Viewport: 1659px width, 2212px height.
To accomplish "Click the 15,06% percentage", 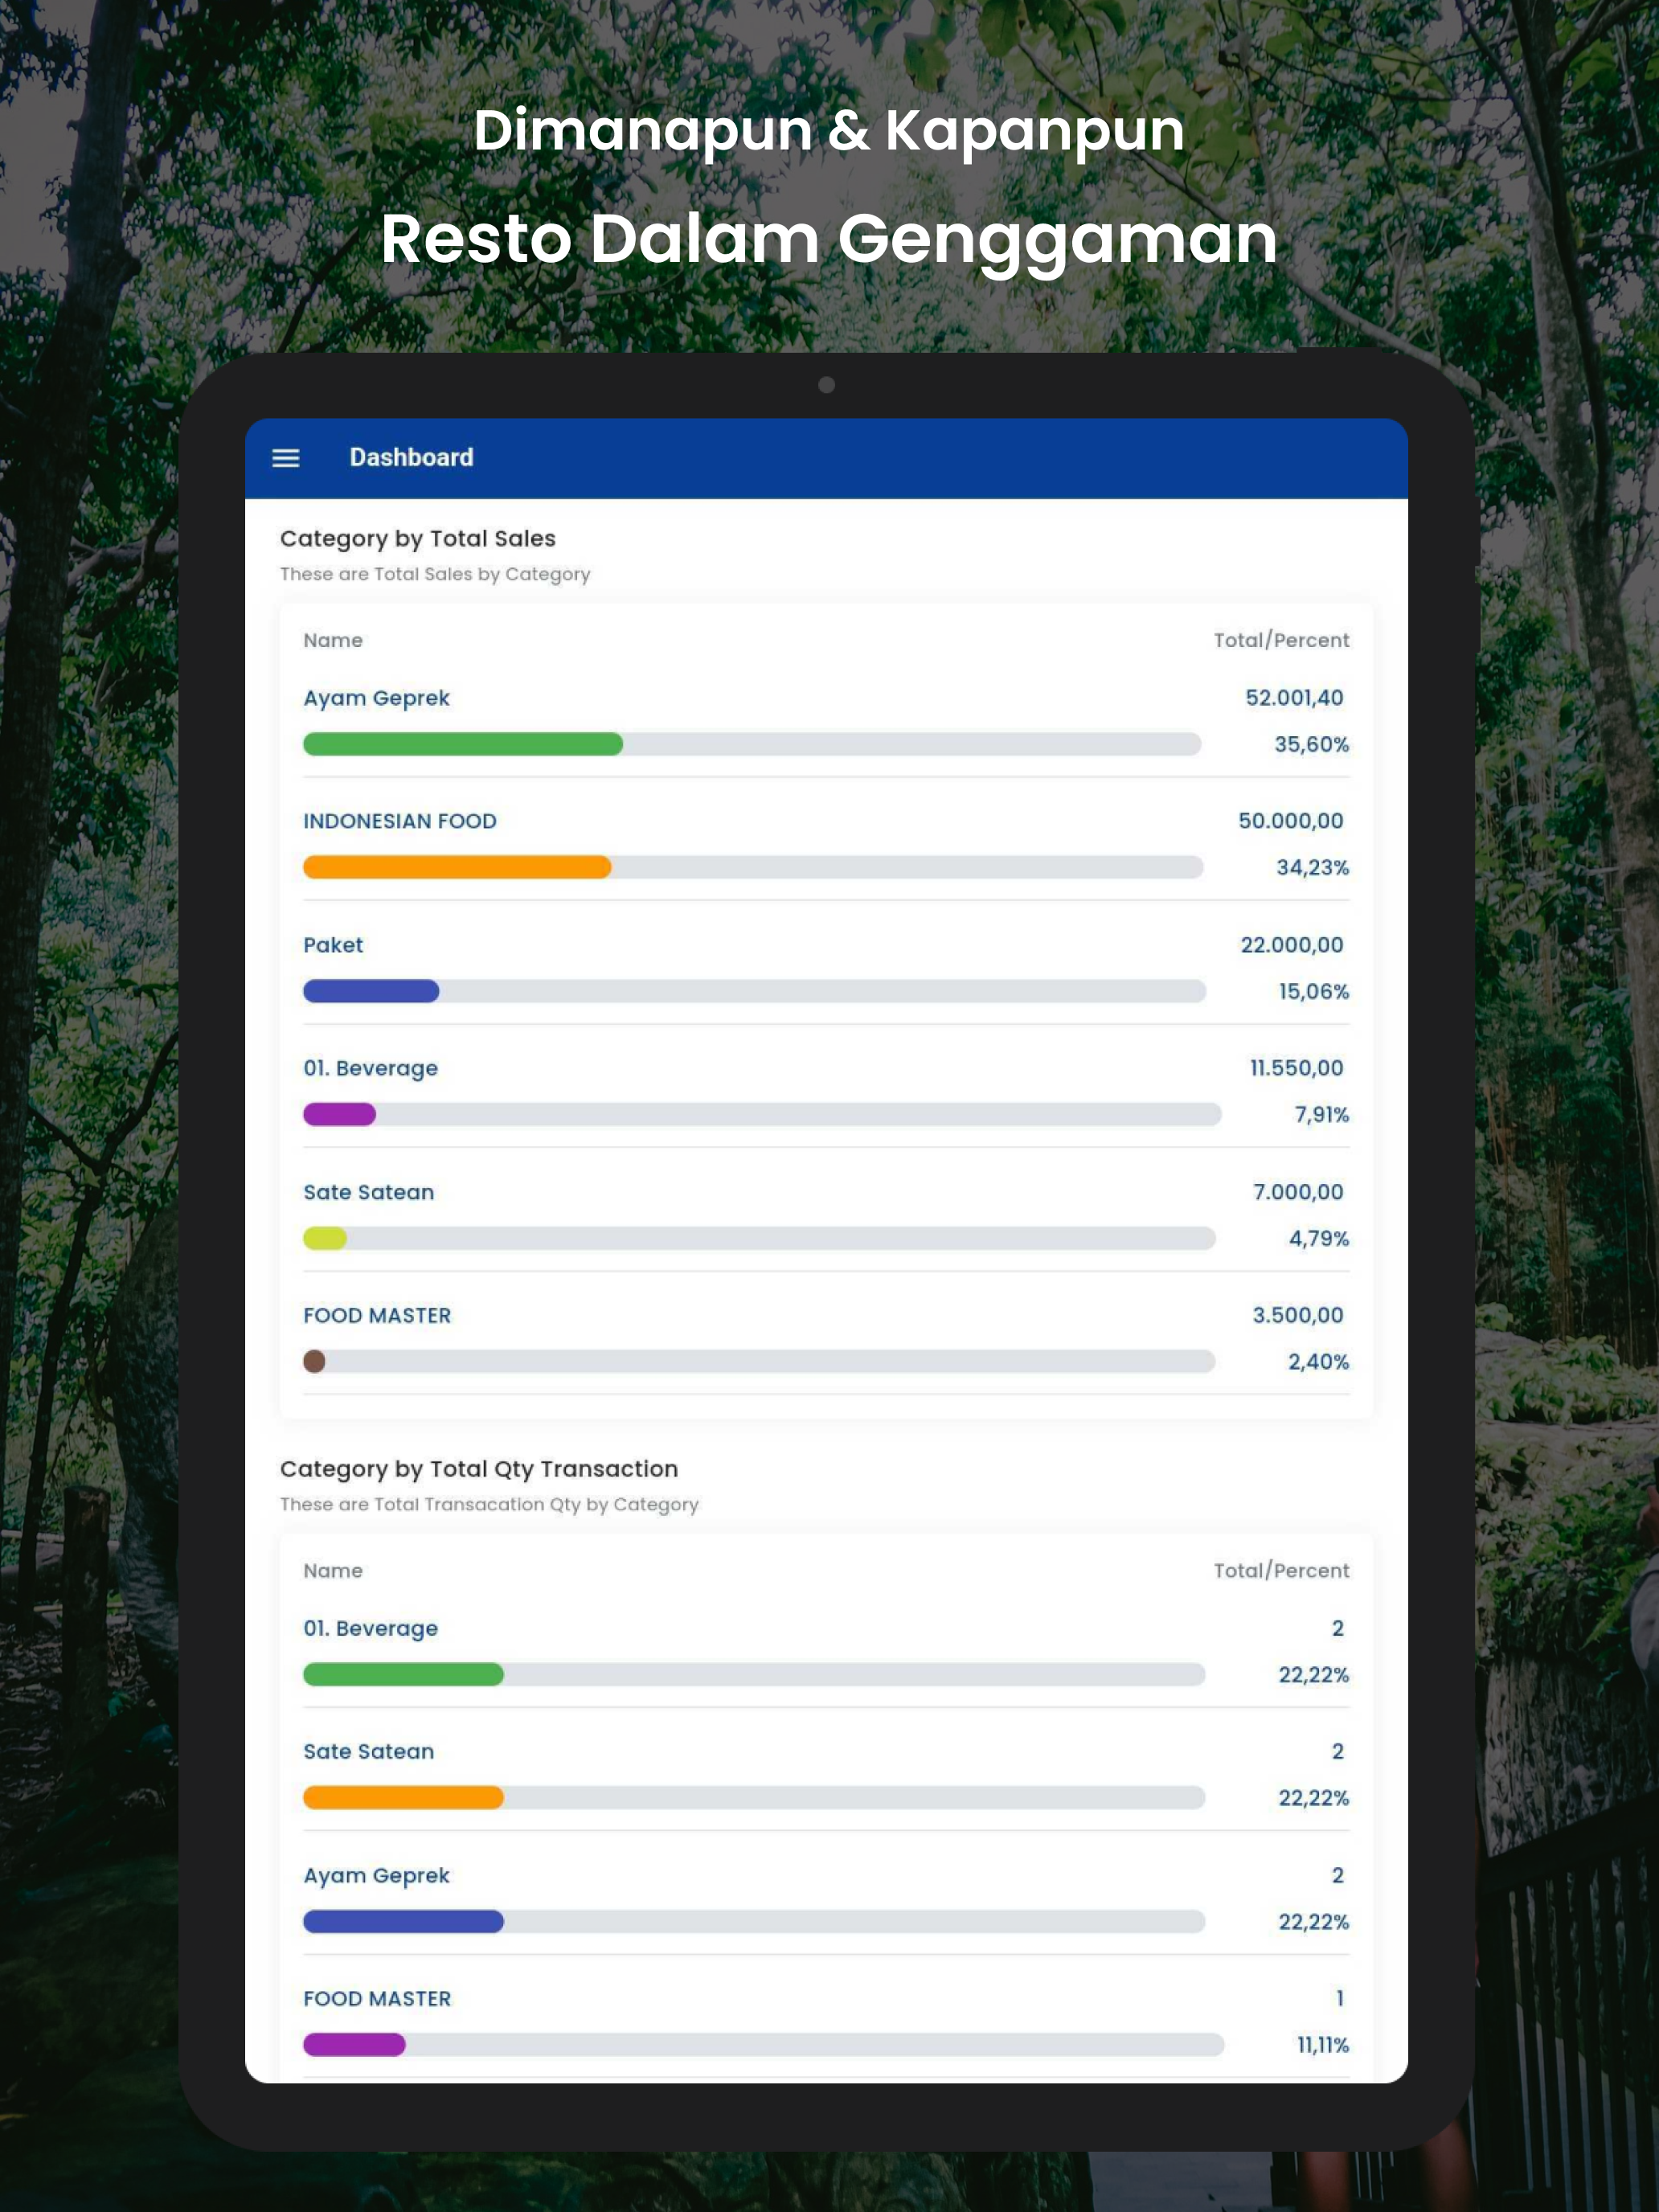I will click(x=1314, y=991).
